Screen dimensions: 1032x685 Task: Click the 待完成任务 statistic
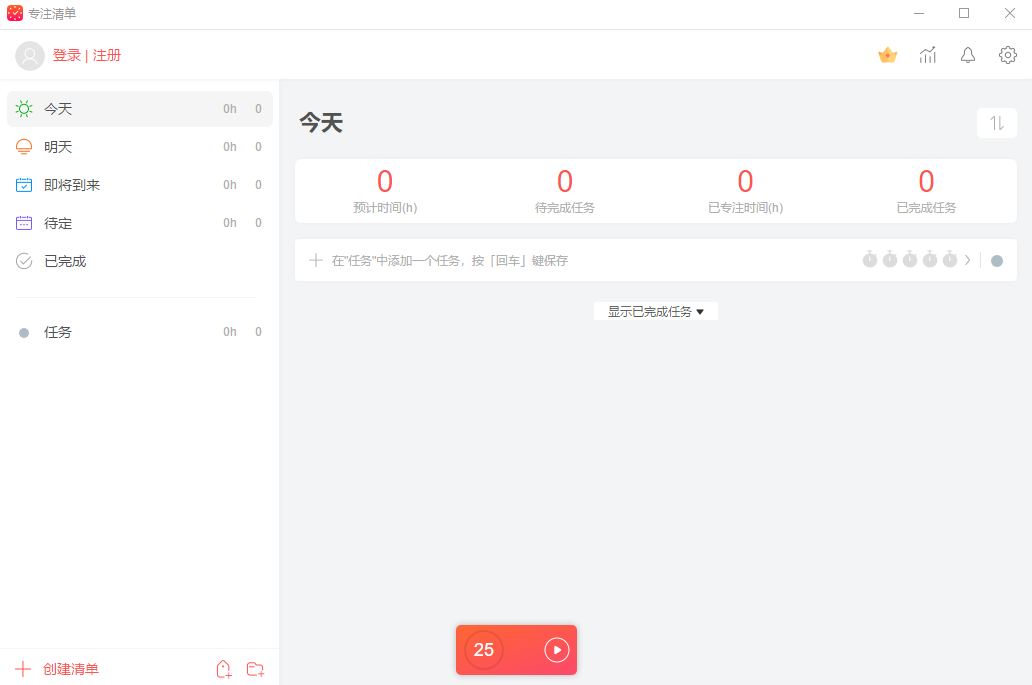pos(565,191)
